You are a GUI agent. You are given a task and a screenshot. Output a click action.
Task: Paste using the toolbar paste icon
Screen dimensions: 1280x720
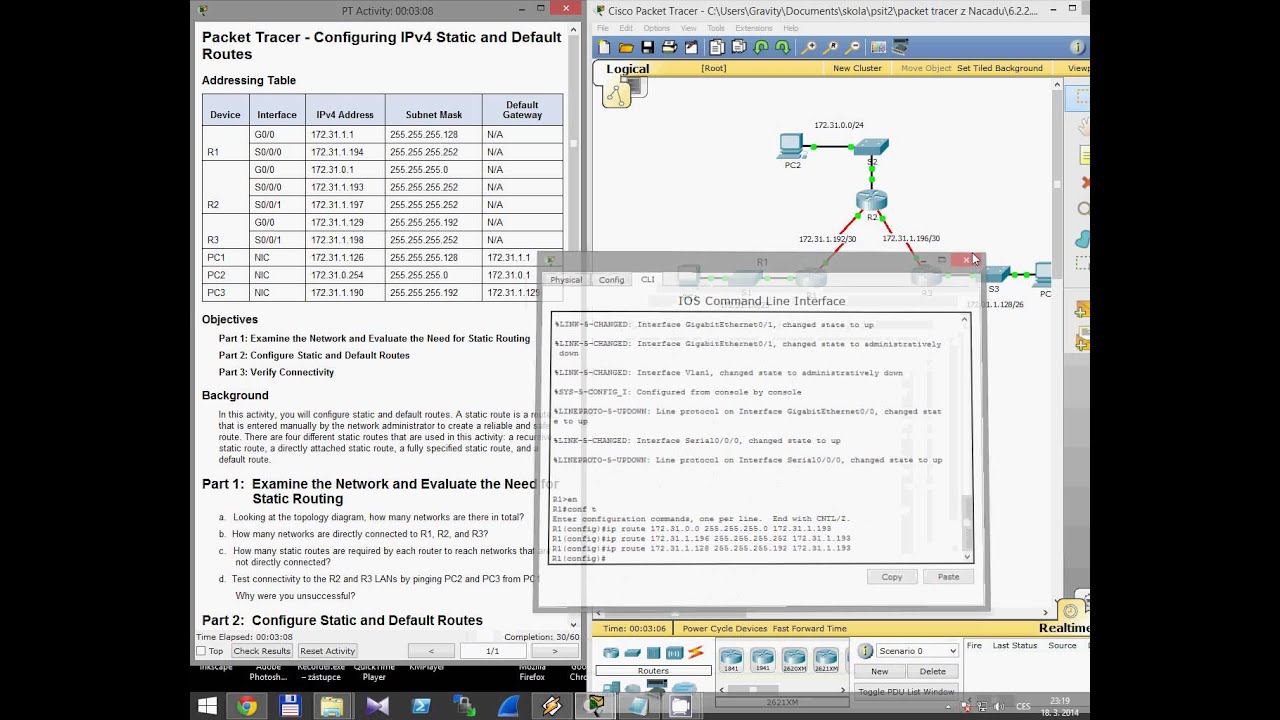[x=739, y=47]
